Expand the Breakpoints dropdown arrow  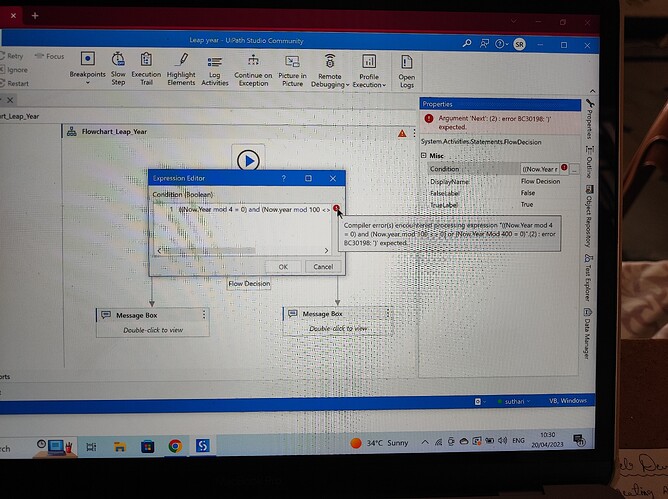88,83
